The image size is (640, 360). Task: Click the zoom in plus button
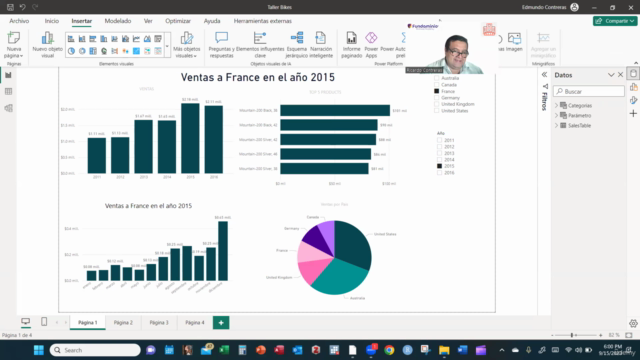tap(600, 335)
